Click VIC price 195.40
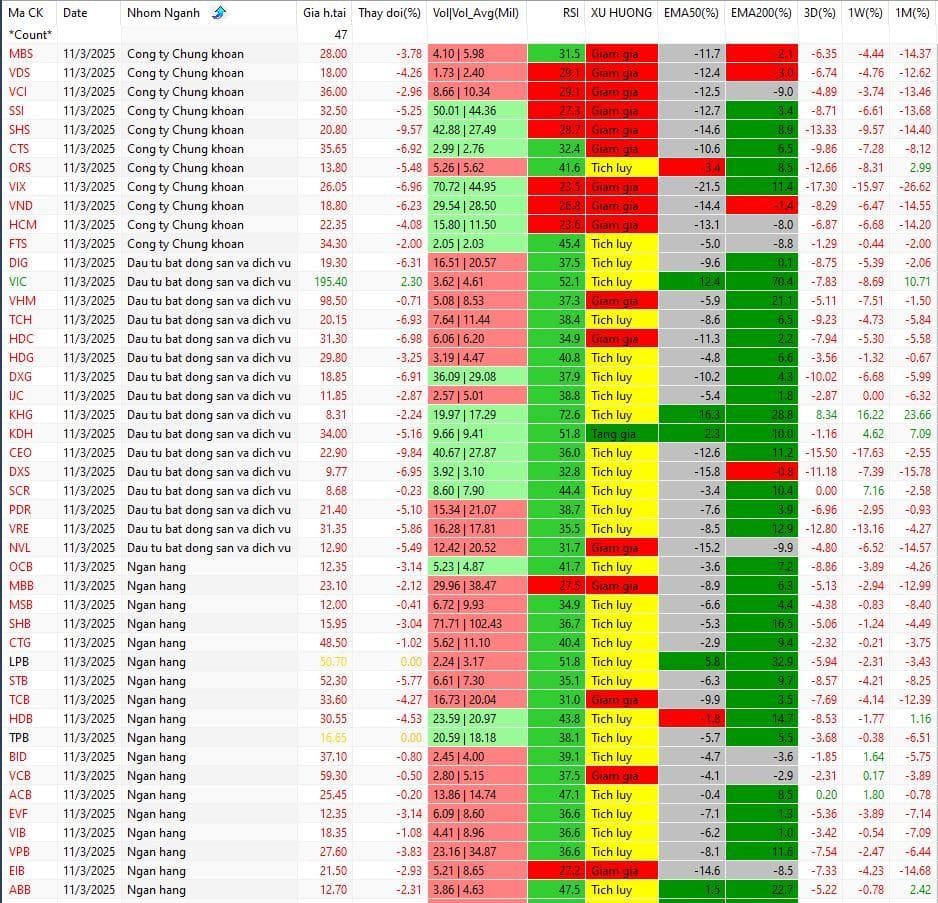Viewport: 938px width, 903px height. point(330,282)
